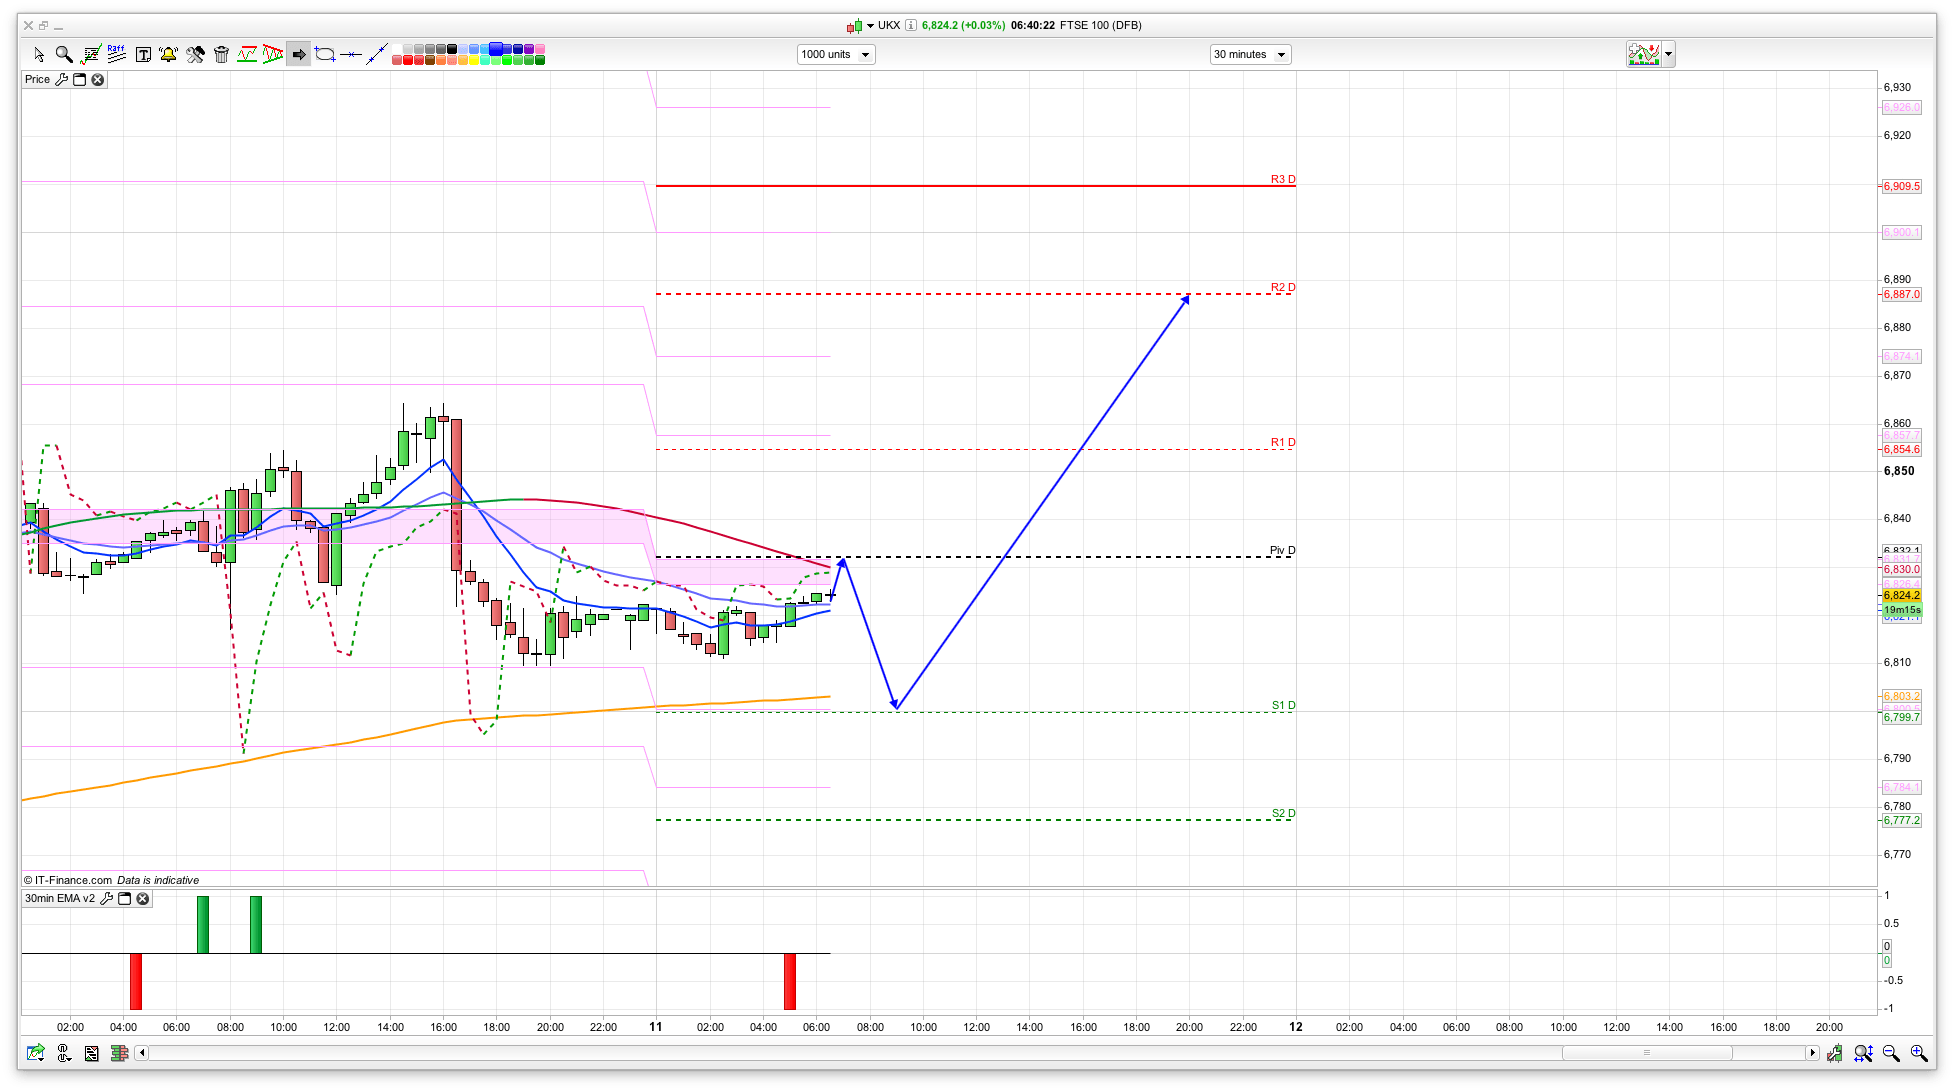Screen dimensions: 1954x1091
Task: Open the hammer and wrench settings tool
Action: pyautogui.click(x=195, y=54)
